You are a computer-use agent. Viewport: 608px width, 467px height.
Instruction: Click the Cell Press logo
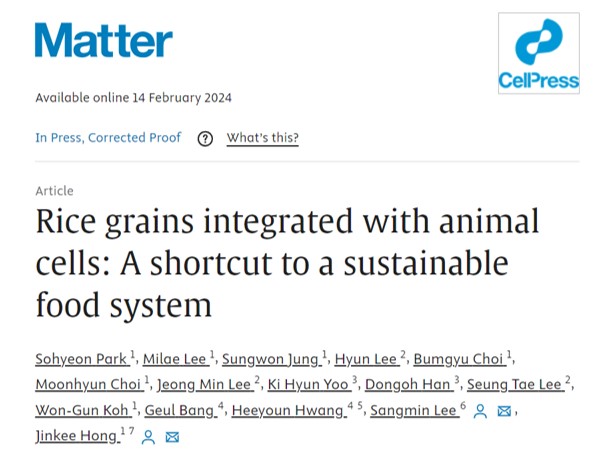coord(539,53)
